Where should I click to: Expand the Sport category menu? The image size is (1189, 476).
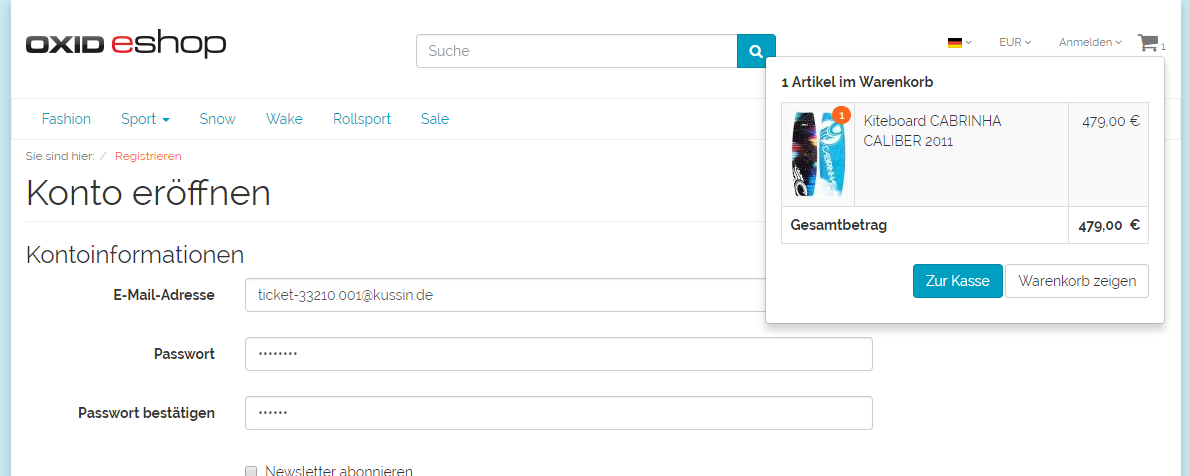pos(145,119)
